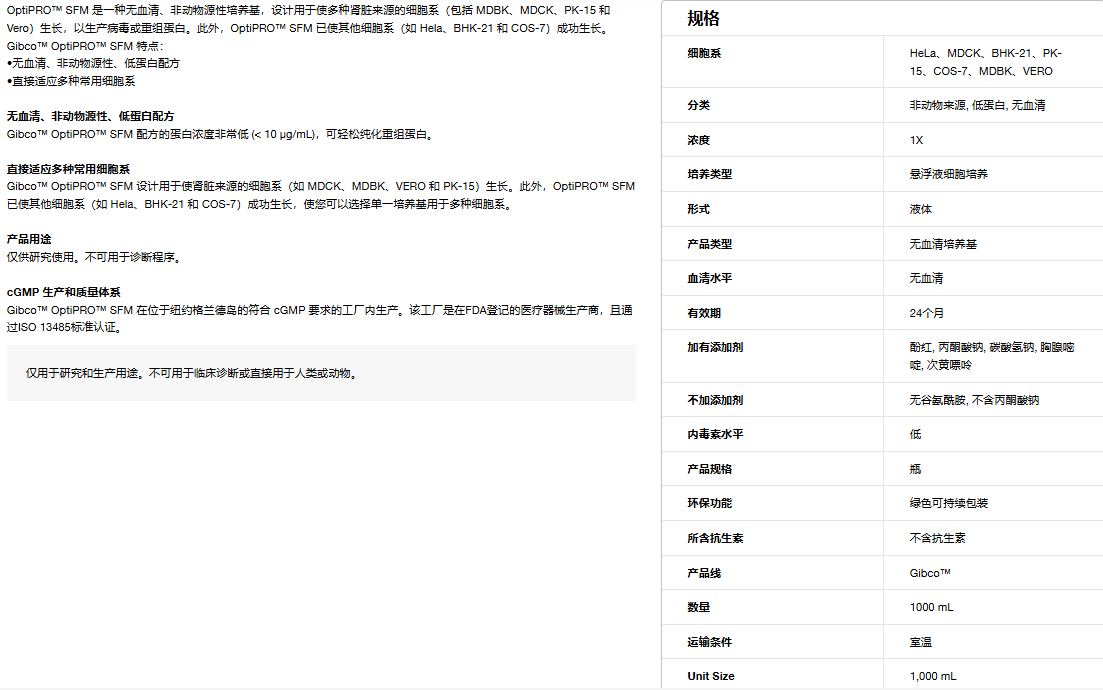Select the 加有添加剂 label
The height and width of the screenshot is (690, 1103).
tap(715, 347)
